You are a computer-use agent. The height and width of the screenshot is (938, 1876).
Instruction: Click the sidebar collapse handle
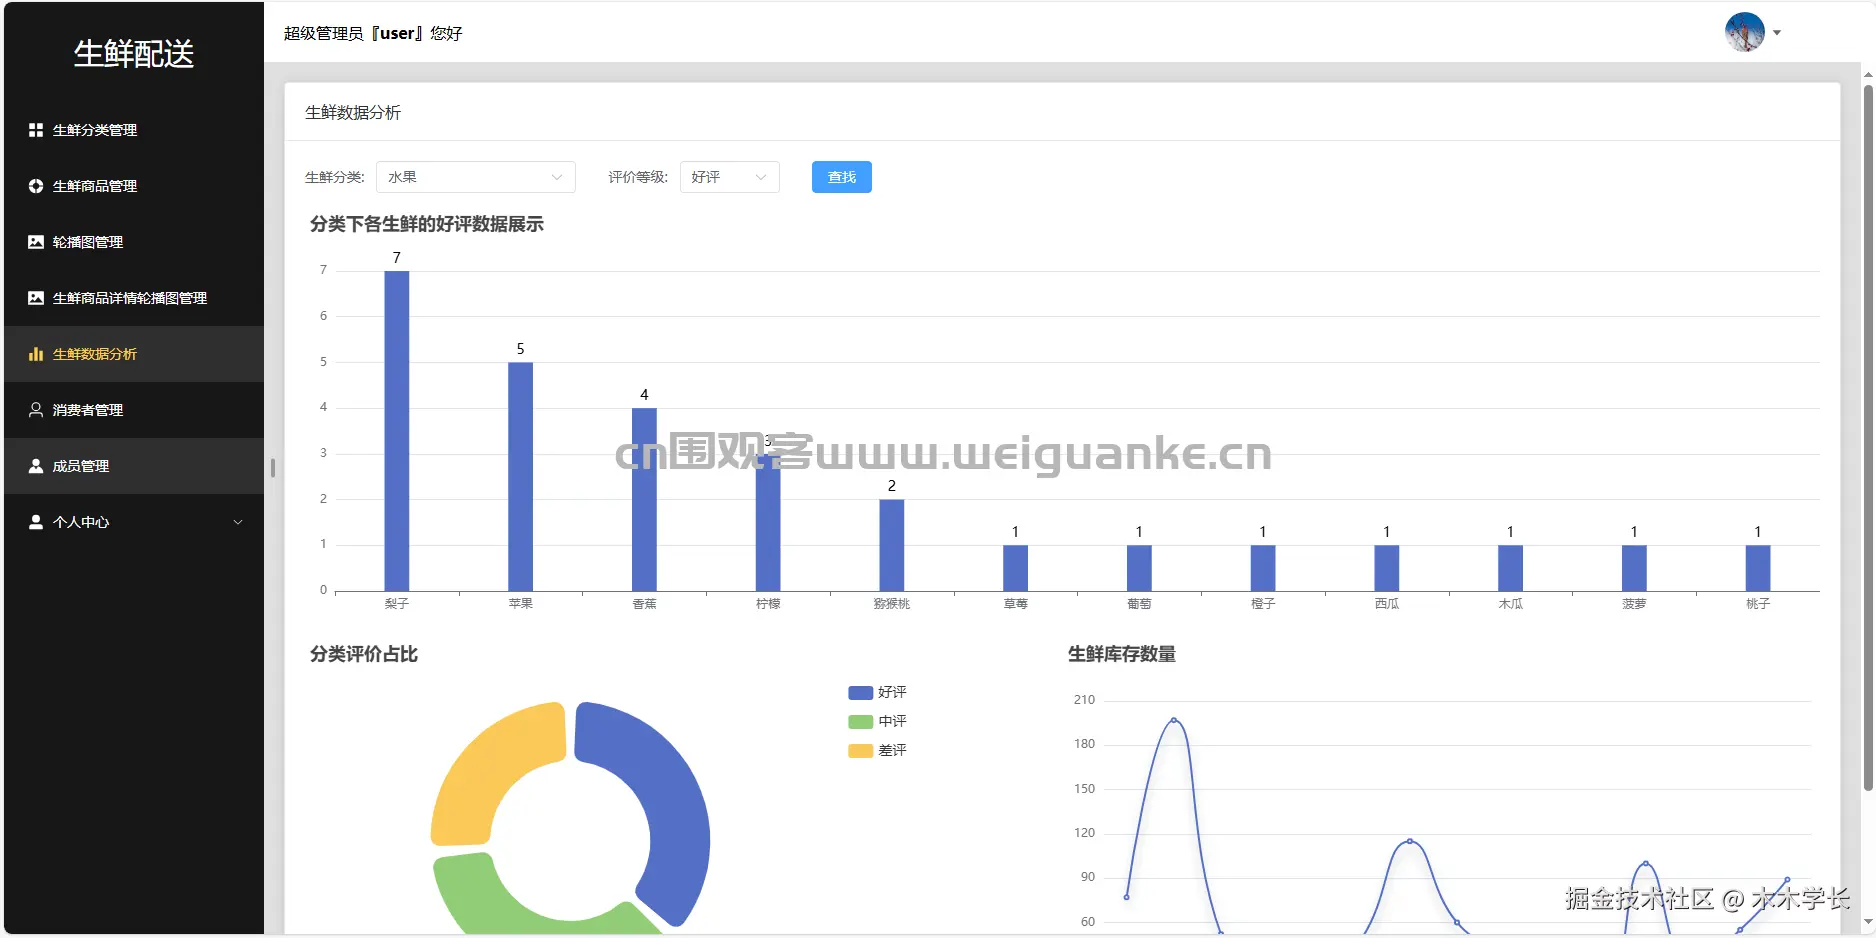(x=273, y=467)
